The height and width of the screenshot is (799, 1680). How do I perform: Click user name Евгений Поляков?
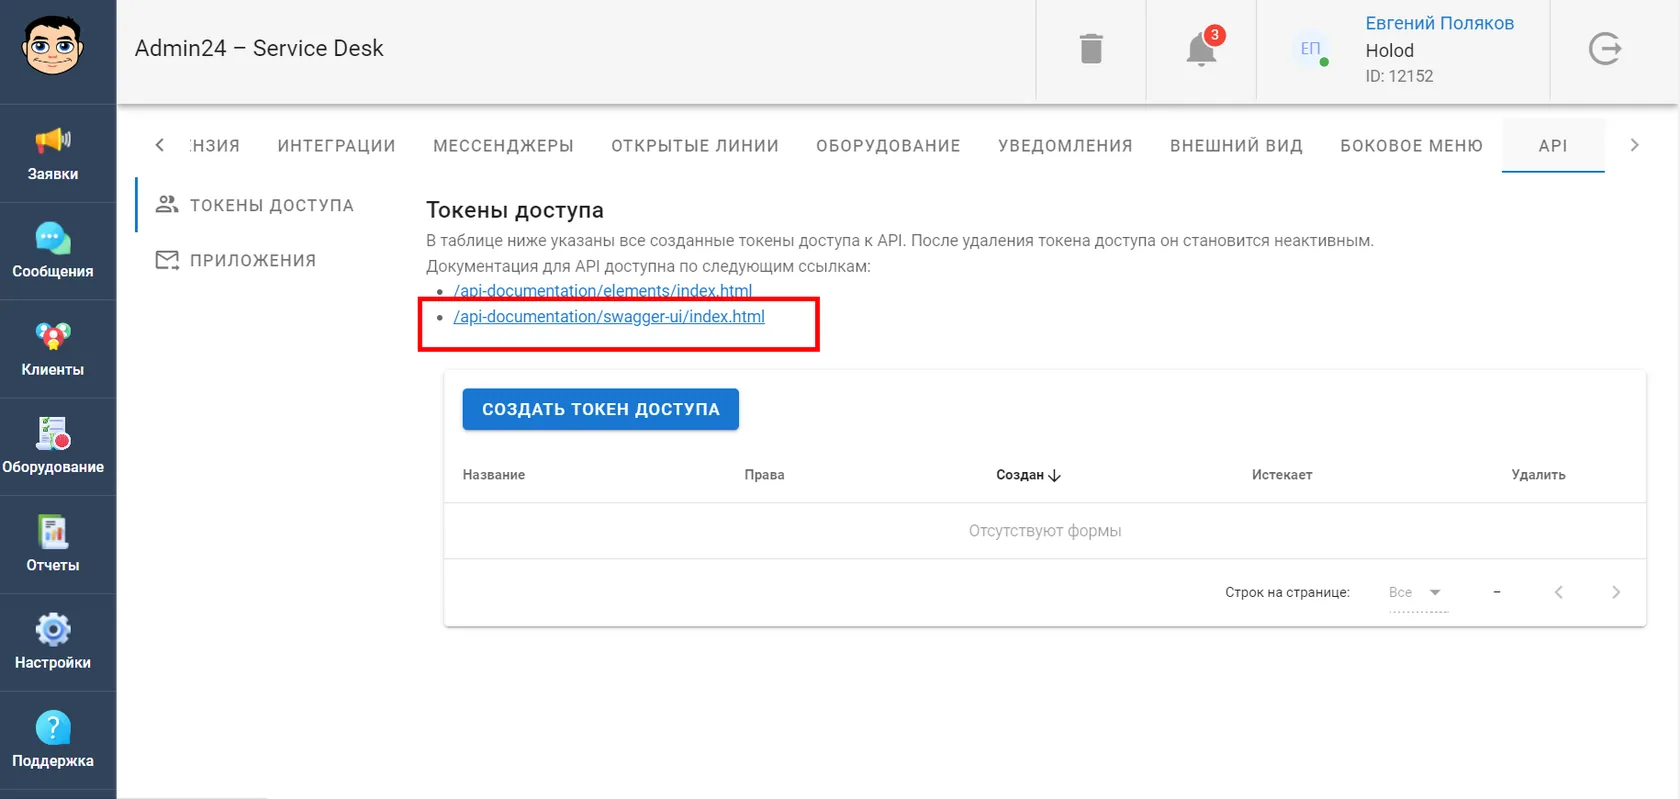[1439, 23]
